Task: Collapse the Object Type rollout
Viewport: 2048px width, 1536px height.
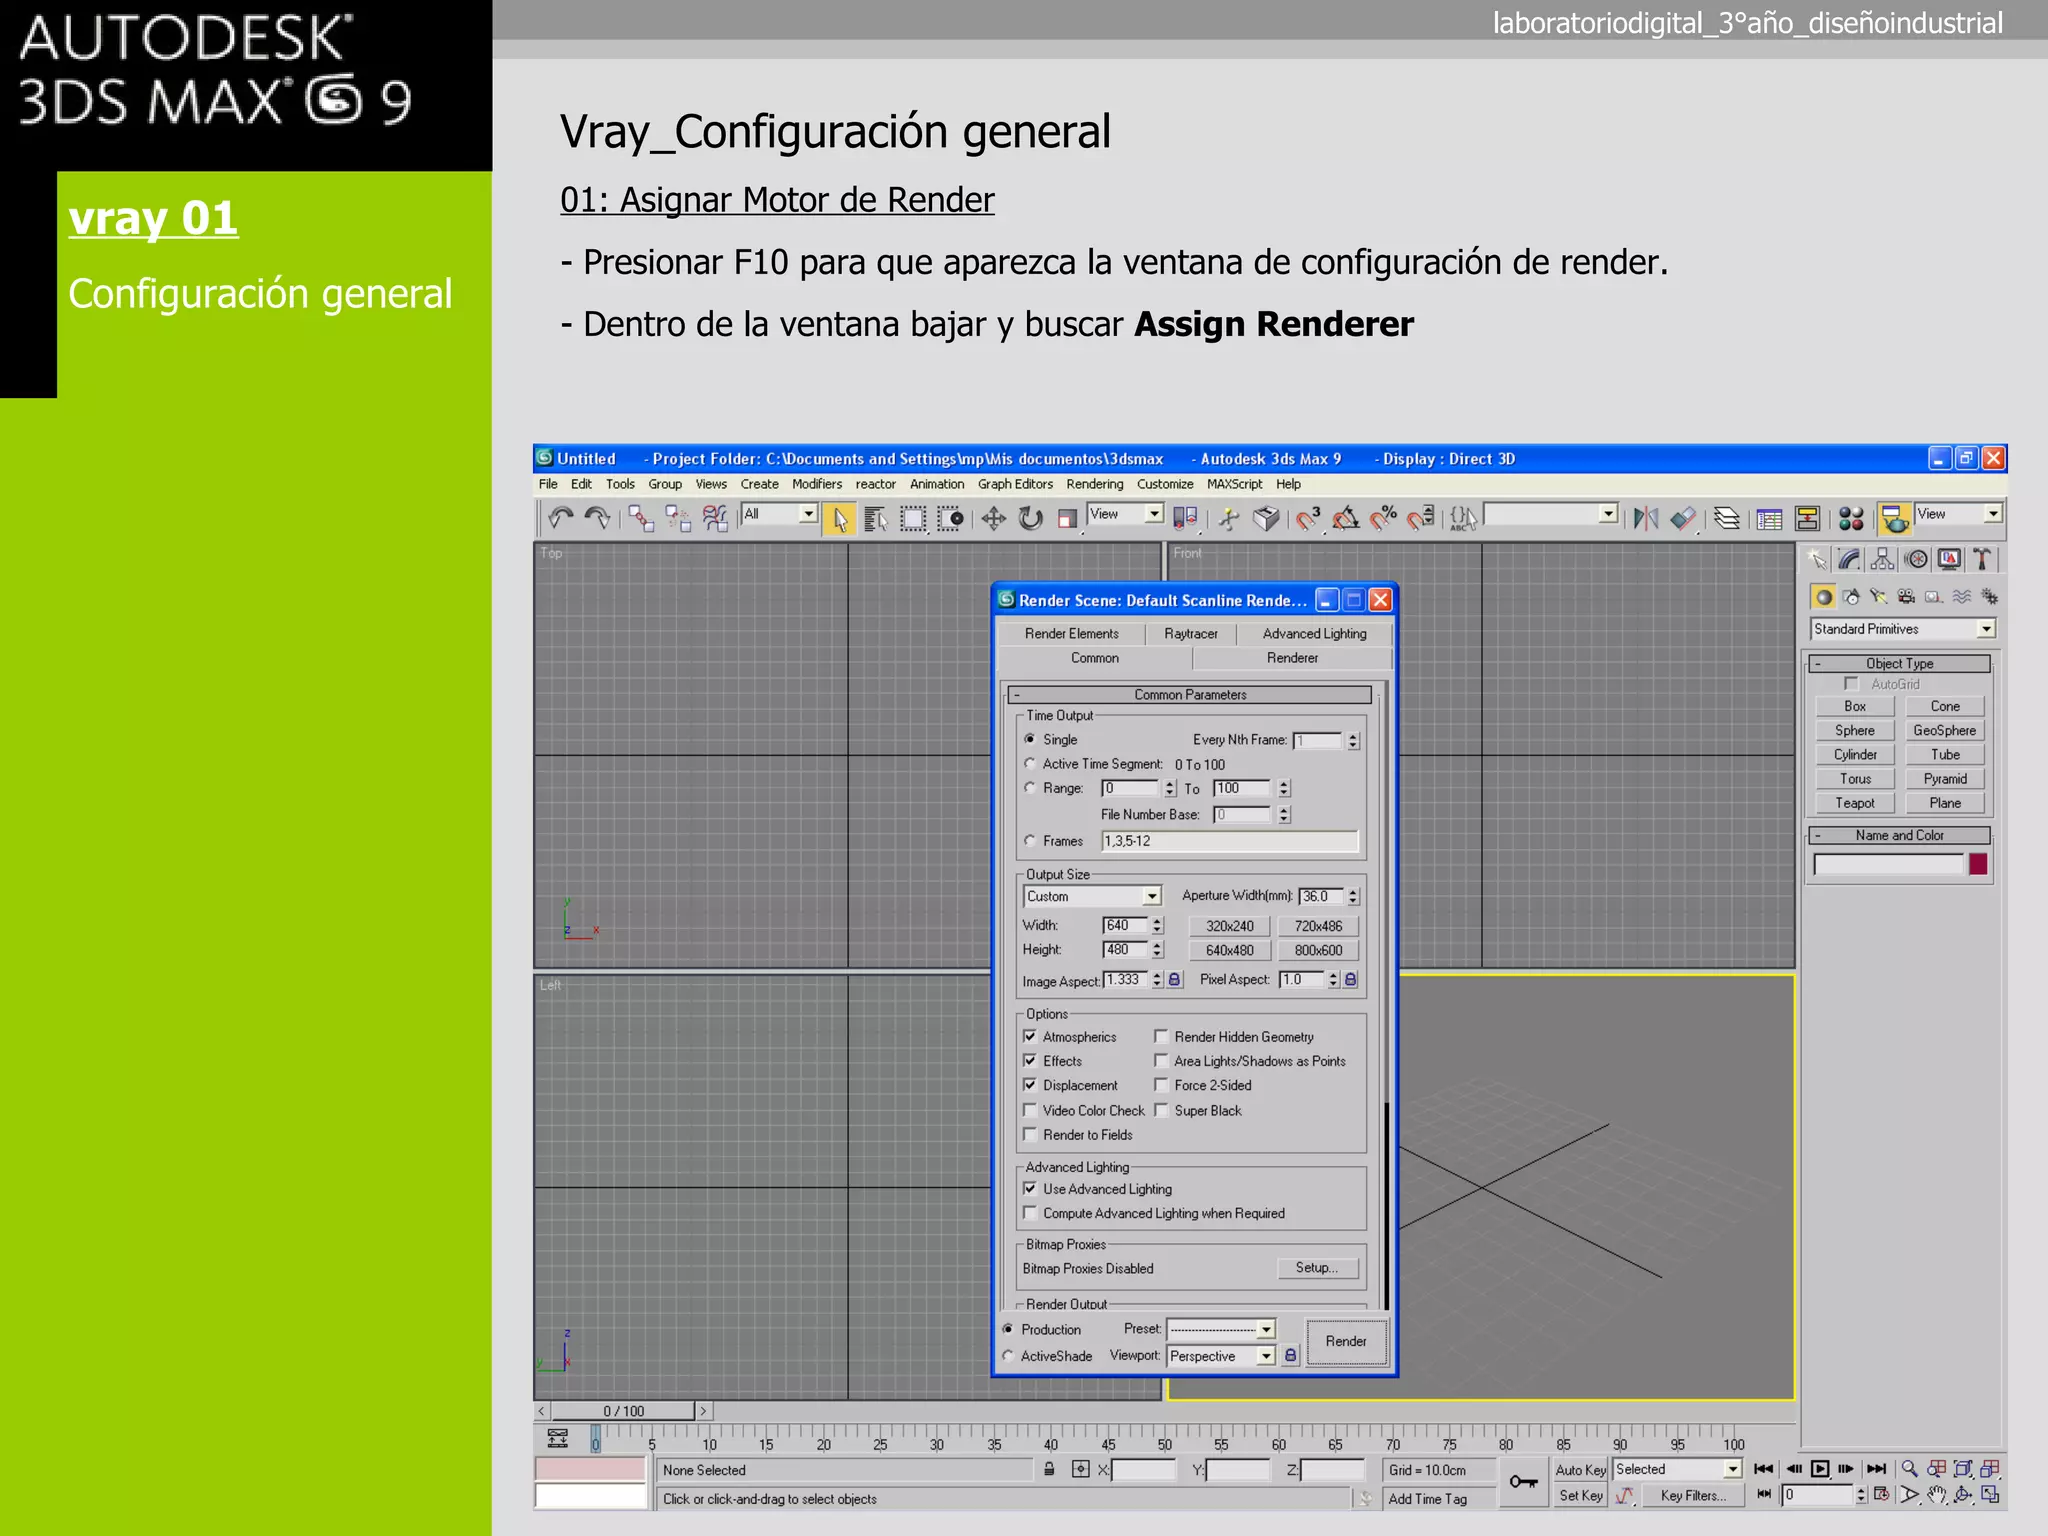Action: coord(1899,663)
